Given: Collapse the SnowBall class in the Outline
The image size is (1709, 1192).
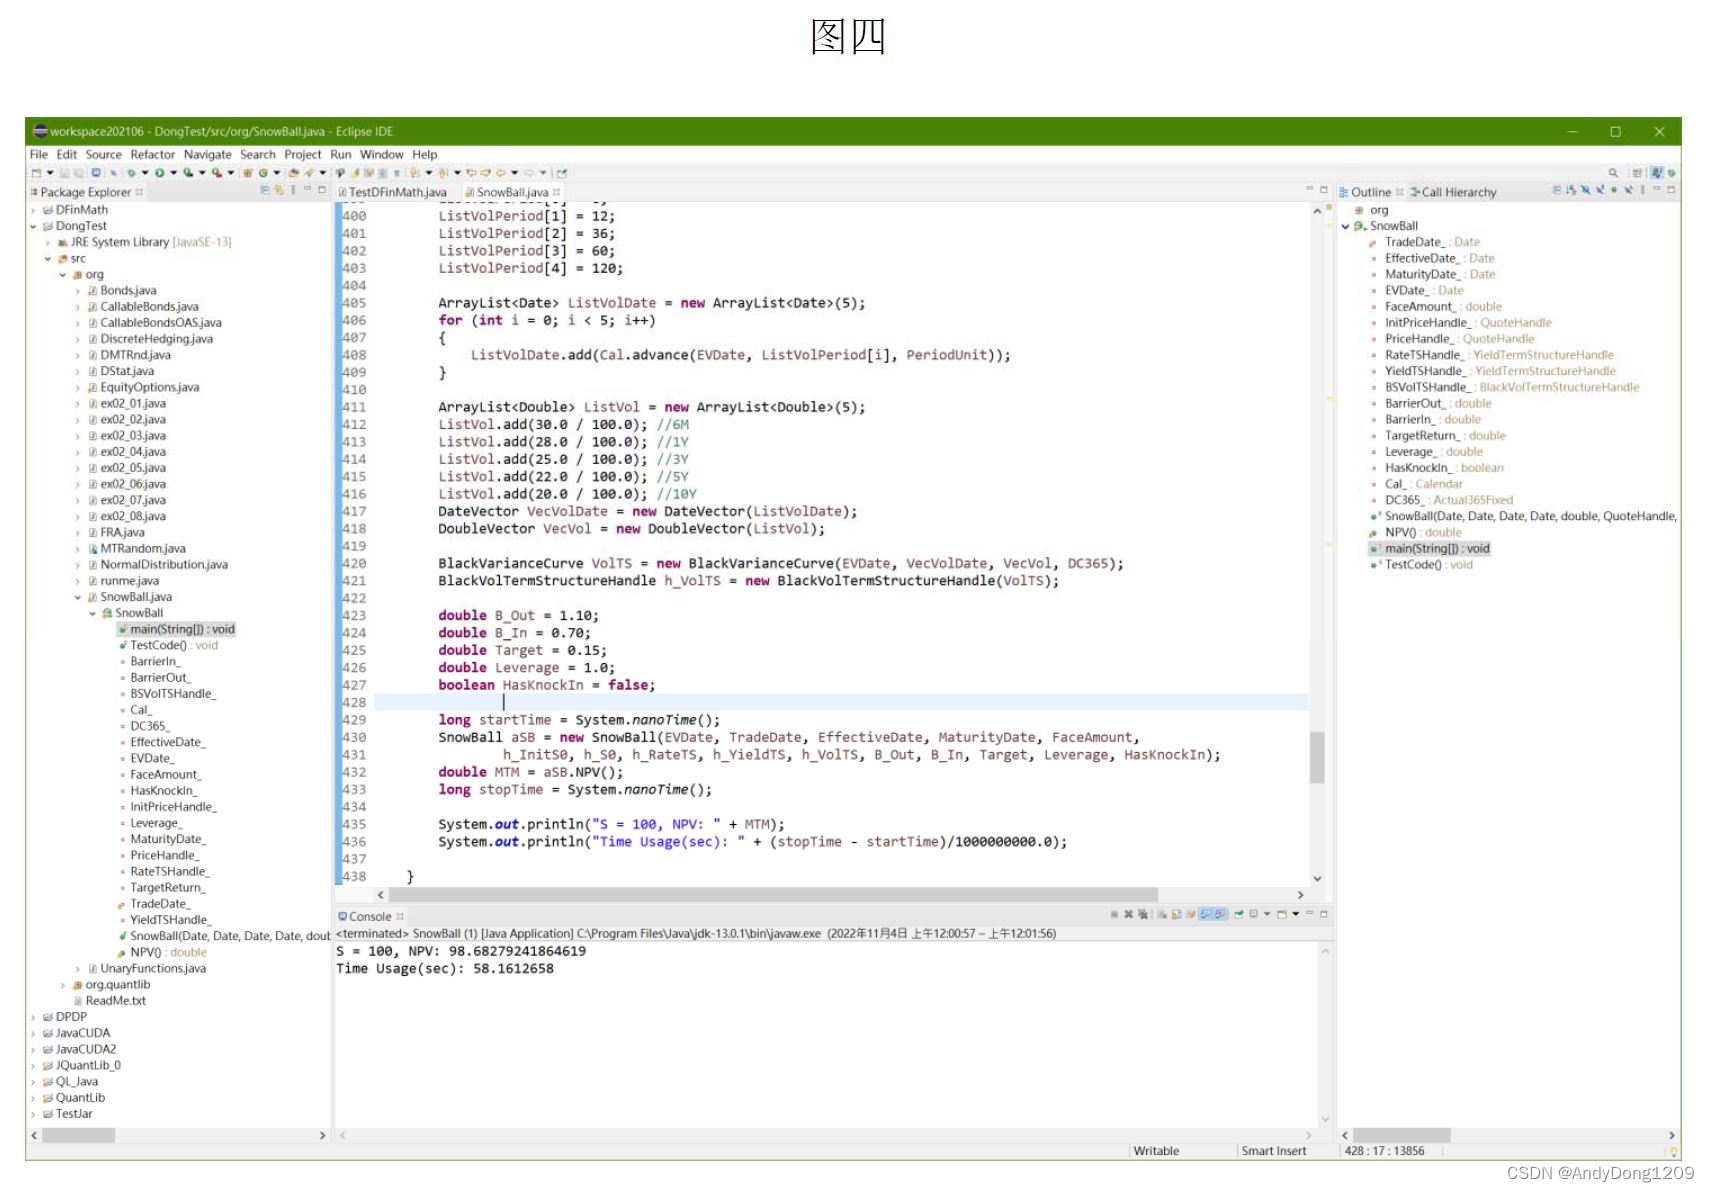Looking at the screenshot, I should pyautogui.click(x=1345, y=226).
